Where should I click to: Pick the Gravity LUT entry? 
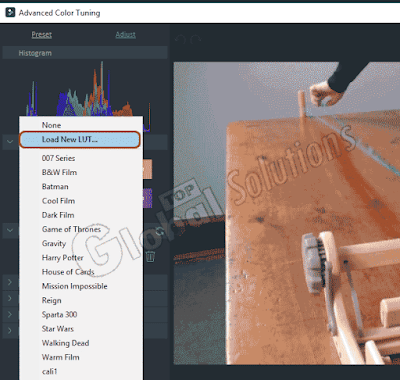pos(81,243)
